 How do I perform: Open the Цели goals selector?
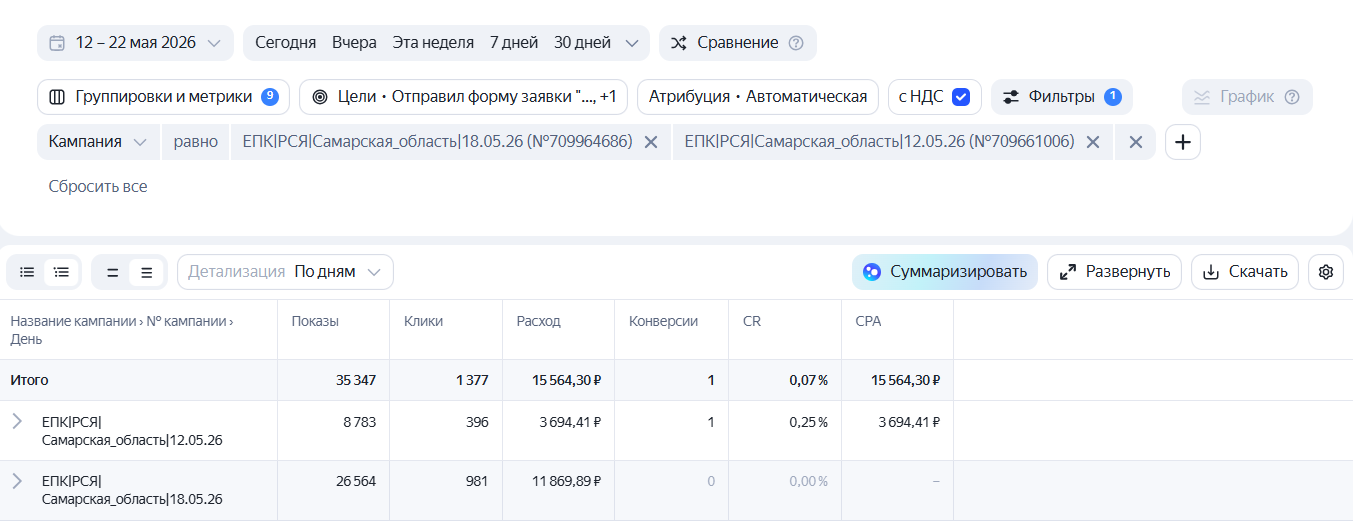pyautogui.click(x=463, y=97)
